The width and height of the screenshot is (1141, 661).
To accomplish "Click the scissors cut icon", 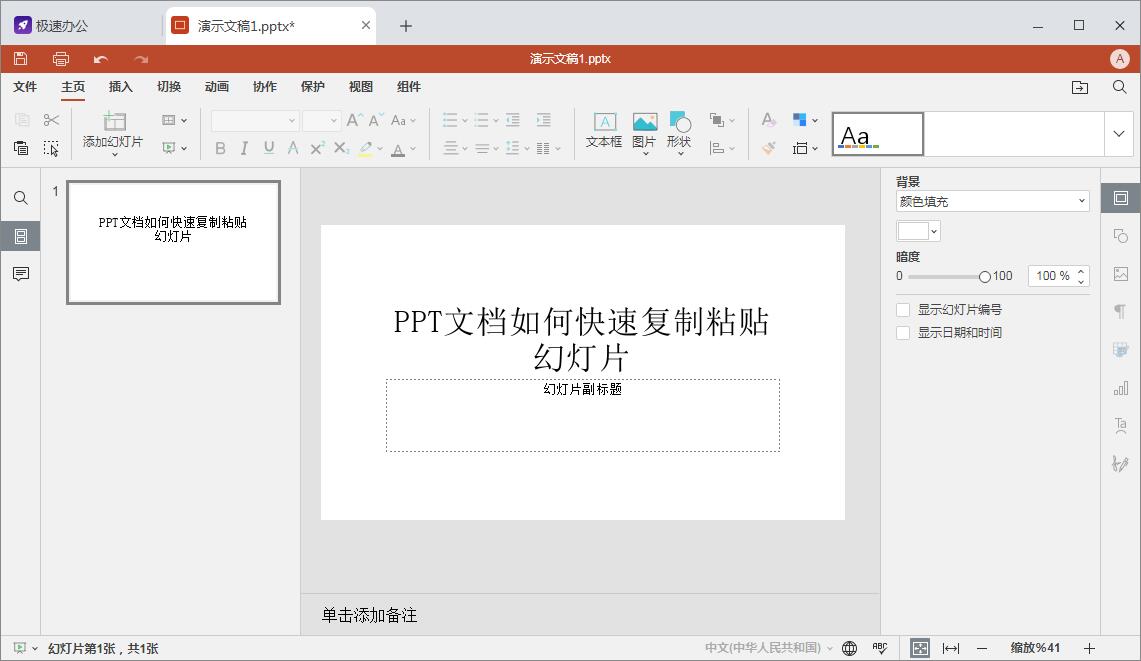I will [51, 120].
